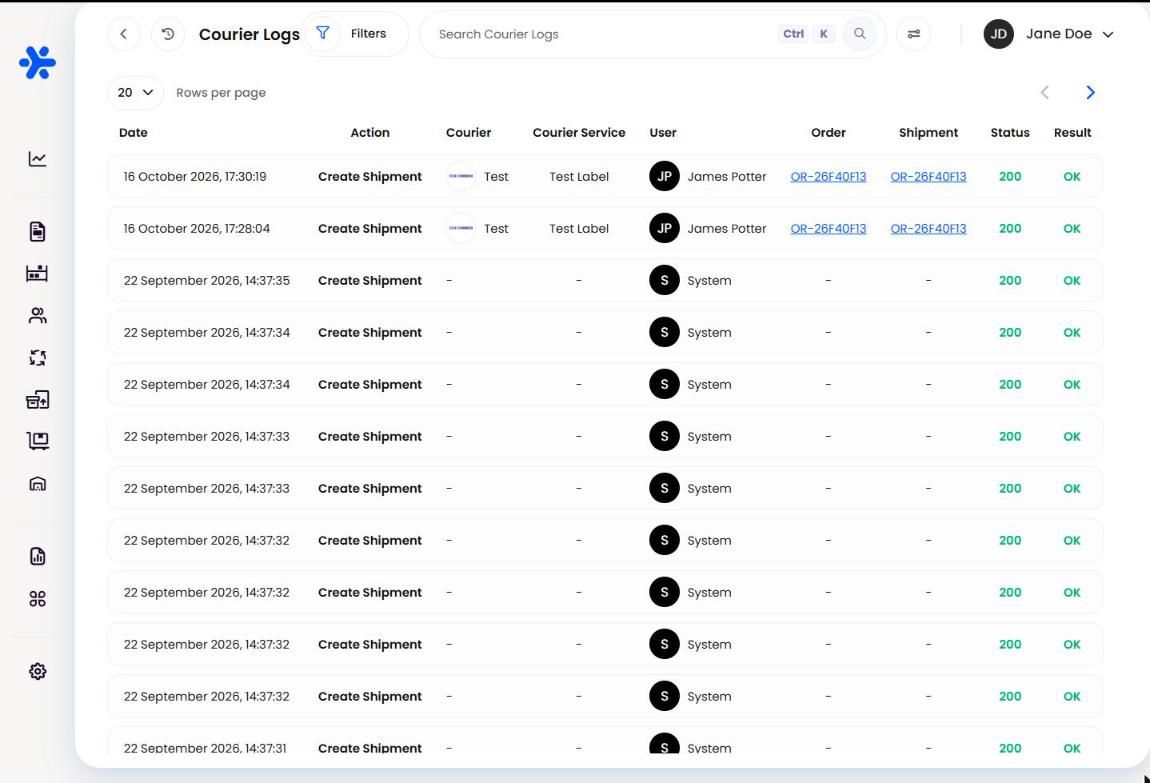The image size is (1150, 783).
Task: Go to the next page arrow
Action: point(1090,92)
